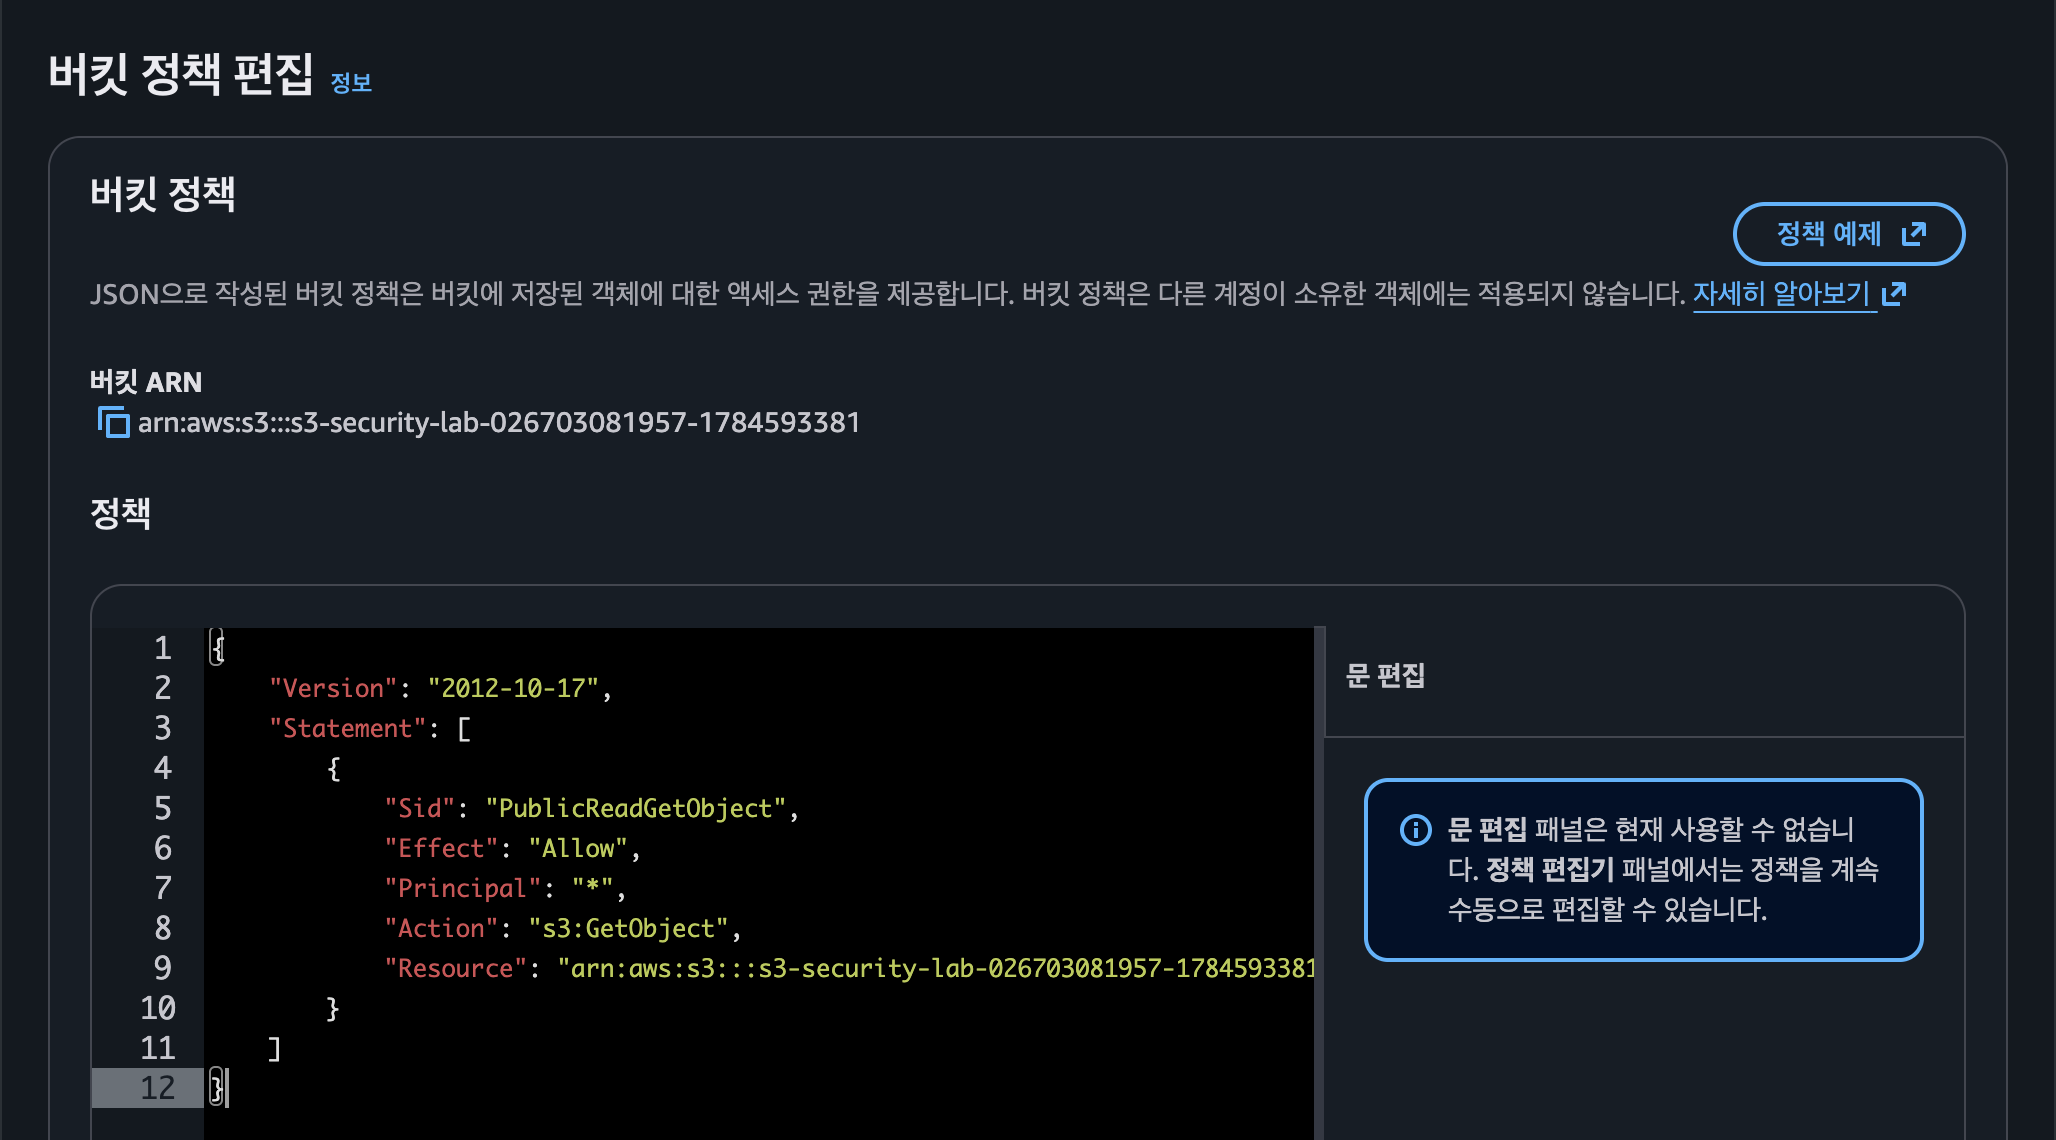
Task: Open the 정보 info link beside the page title
Action: click(351, 83)
